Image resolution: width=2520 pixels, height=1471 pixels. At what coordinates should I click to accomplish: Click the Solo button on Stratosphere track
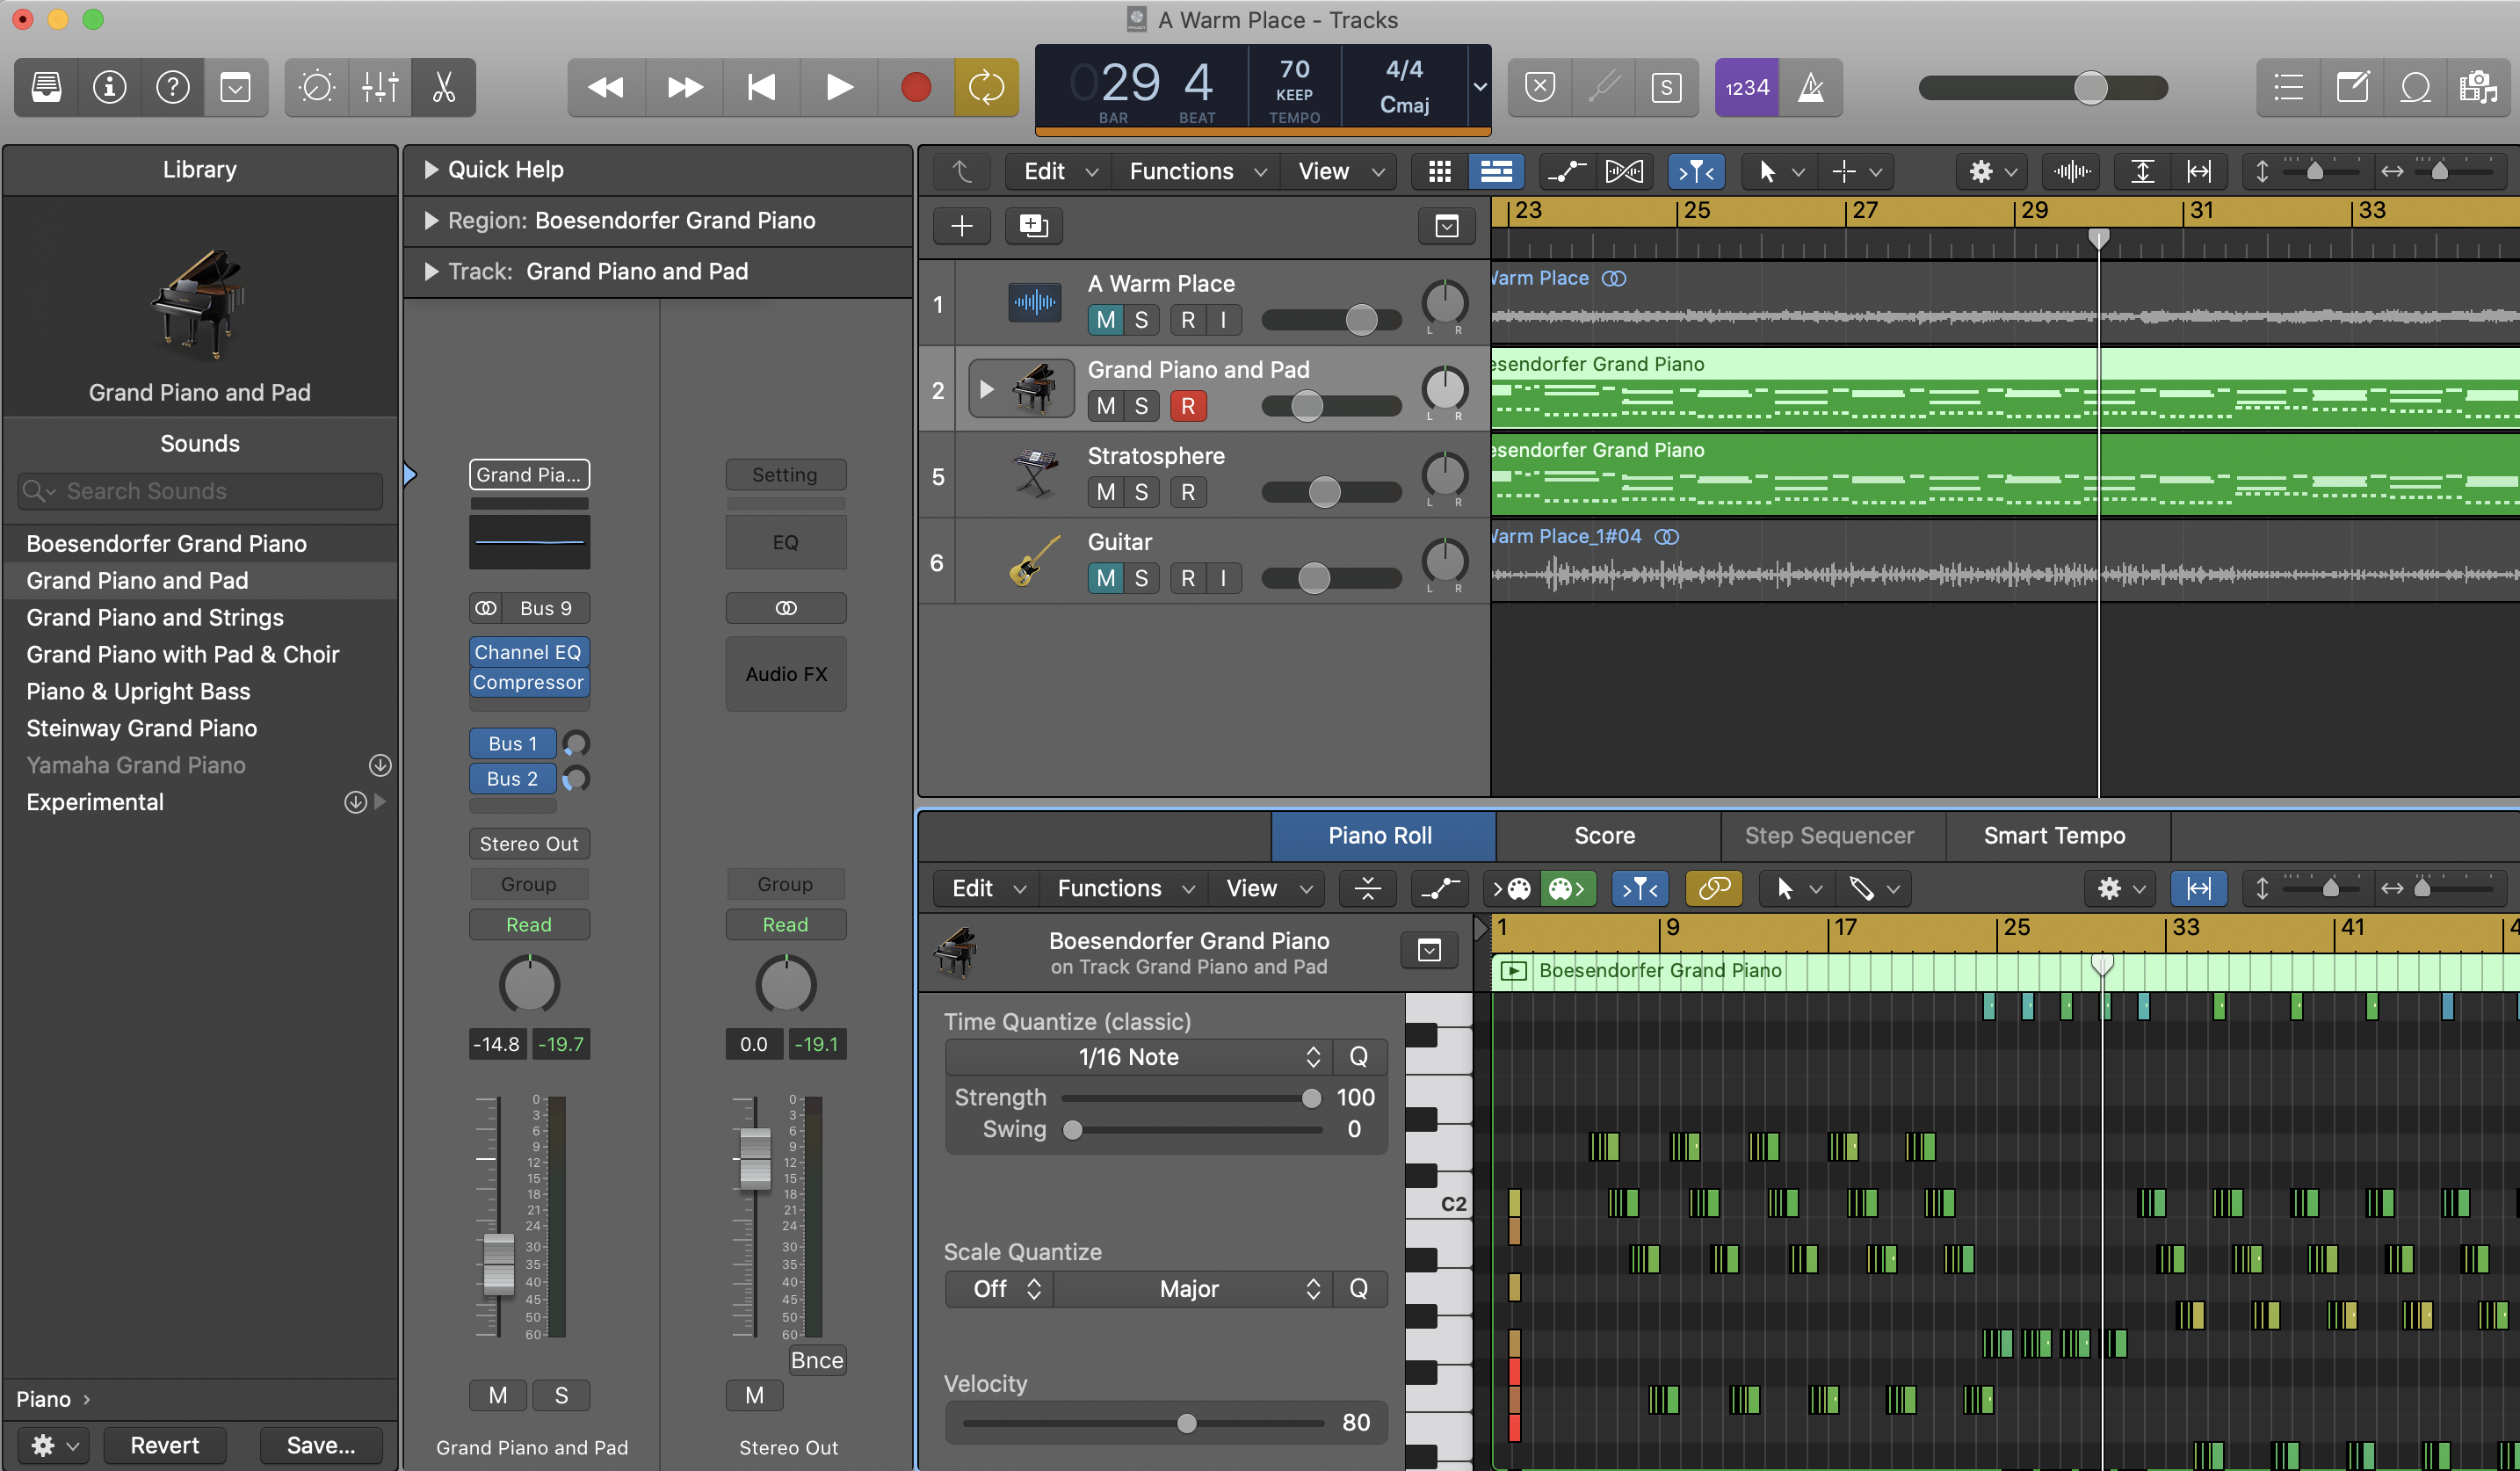point(1140,490)
